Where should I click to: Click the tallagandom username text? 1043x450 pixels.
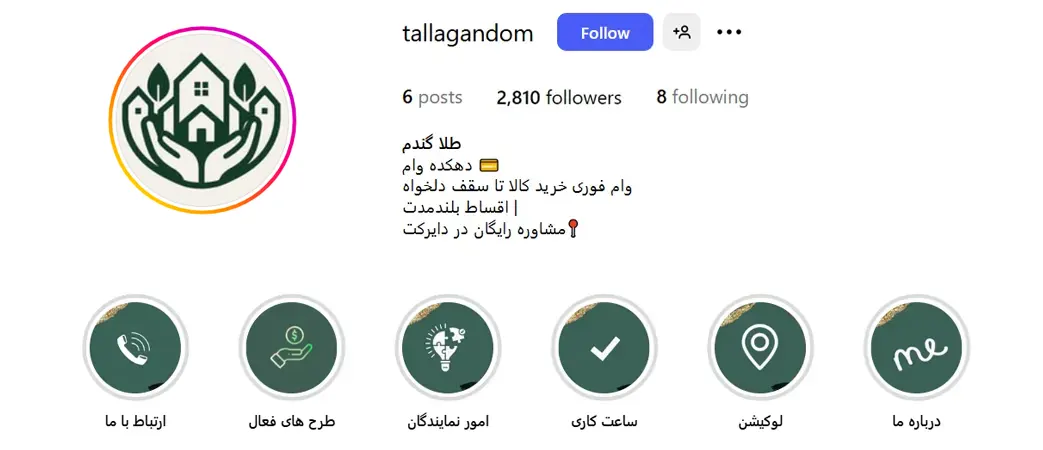468,33
